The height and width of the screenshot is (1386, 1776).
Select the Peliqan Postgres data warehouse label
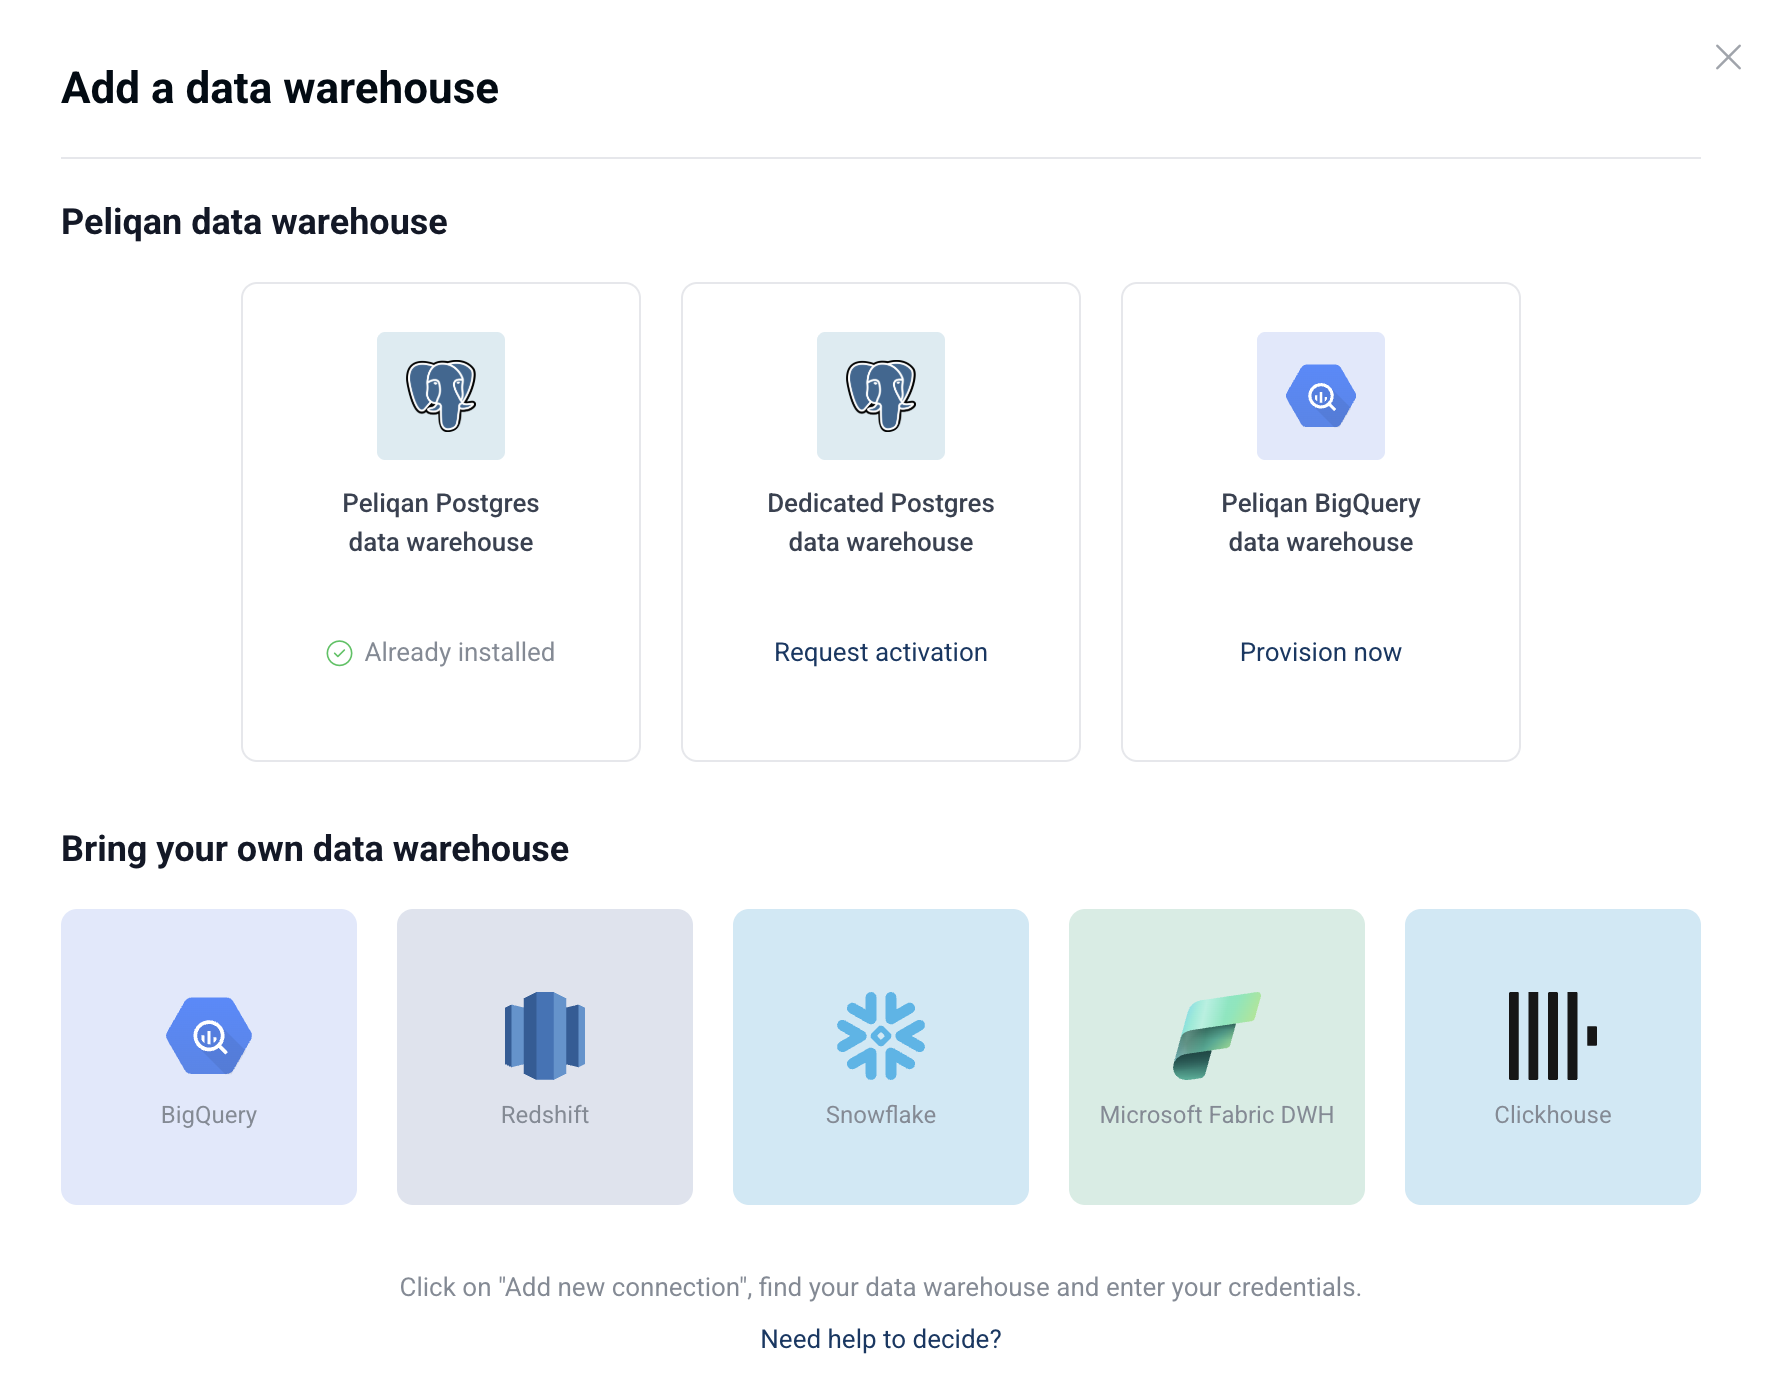pos(441,522)
